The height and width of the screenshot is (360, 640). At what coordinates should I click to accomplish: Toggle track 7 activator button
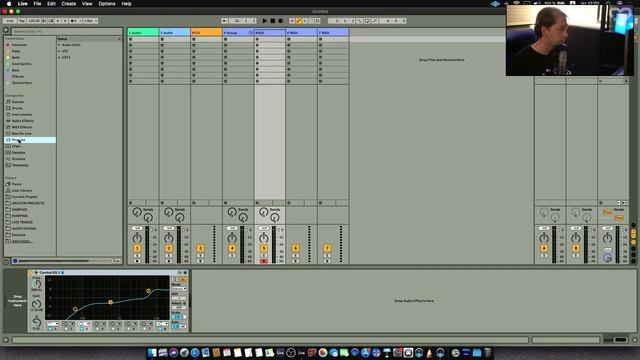click(x=327, y=248)
